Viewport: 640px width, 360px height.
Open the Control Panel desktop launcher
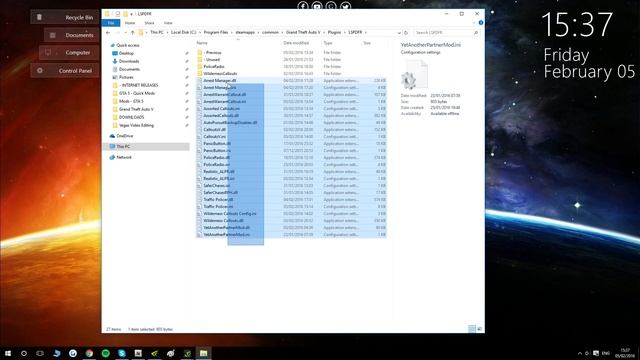click(65, 70)
